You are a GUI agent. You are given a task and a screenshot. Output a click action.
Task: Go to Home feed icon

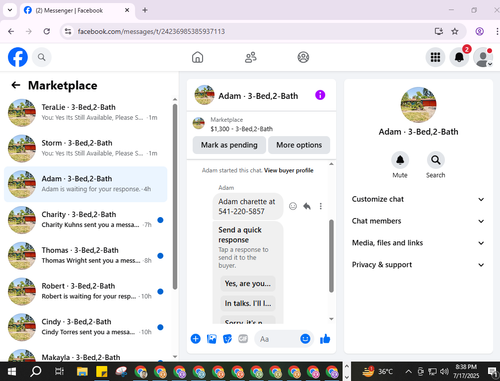point(197,57)
